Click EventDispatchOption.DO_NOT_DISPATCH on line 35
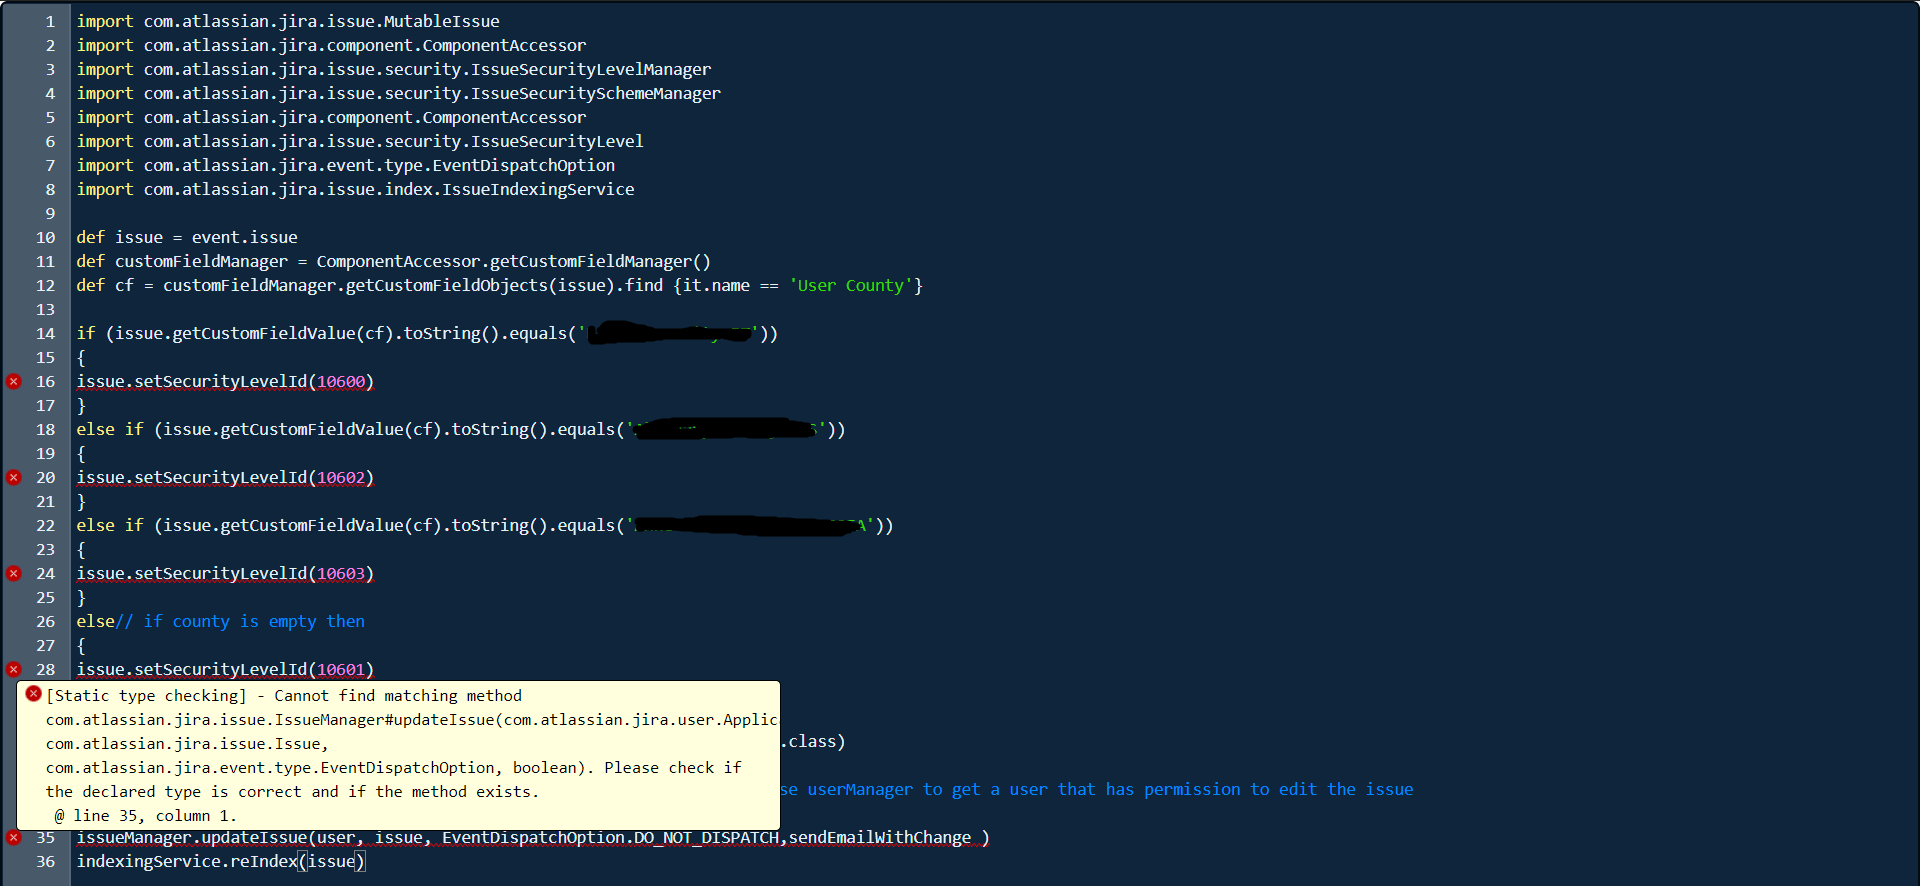The height and width of the screenshot is (886, 1920). [610, 837]
